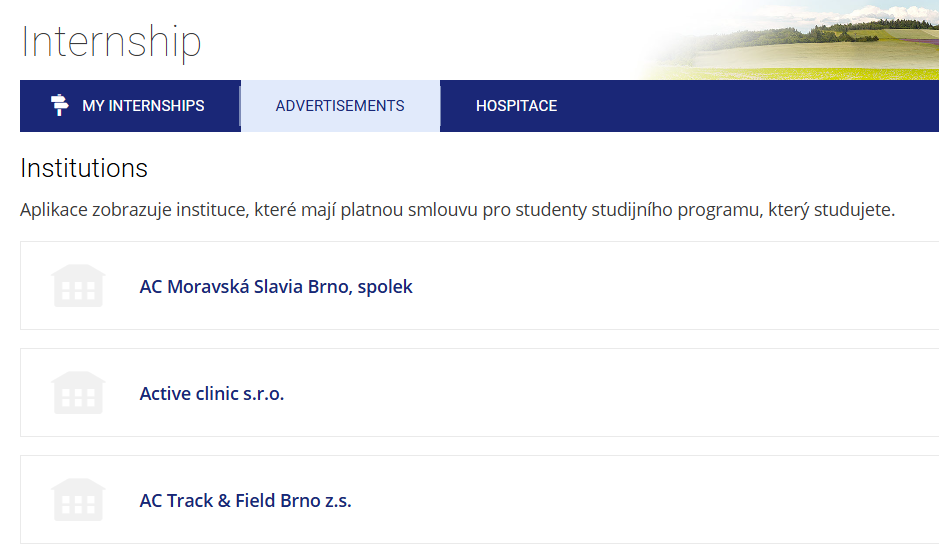Switch to the Advertisements tab

pyautogui.click(x=340, y=106)
